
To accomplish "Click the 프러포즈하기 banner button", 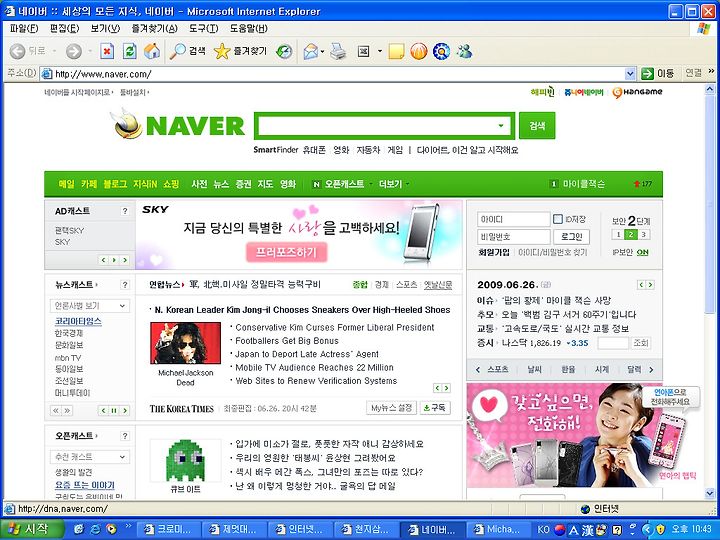I will (287, 252).
